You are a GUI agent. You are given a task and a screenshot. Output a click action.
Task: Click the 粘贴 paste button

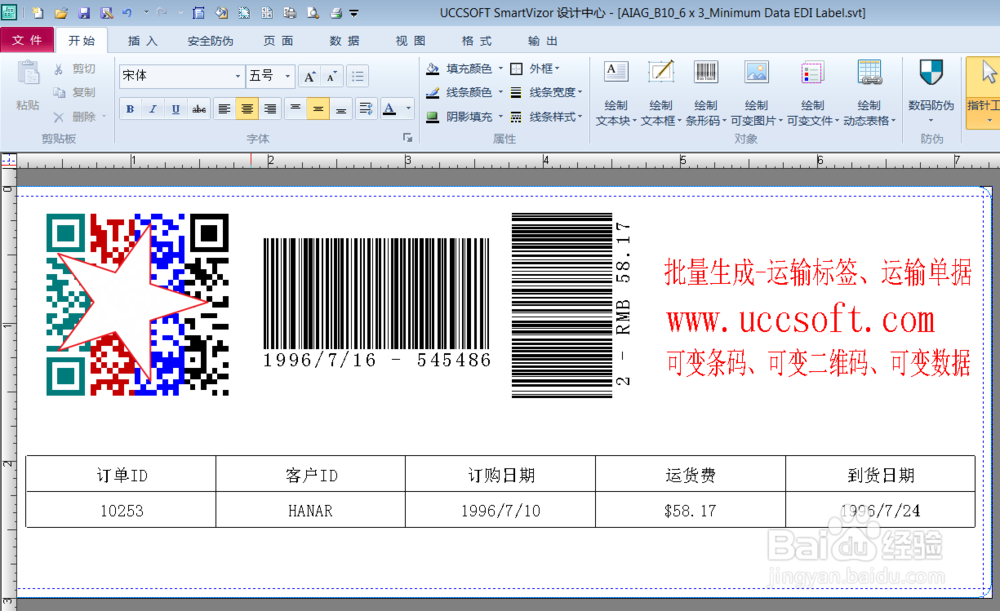pyautogui.click(x=28, y=86)
